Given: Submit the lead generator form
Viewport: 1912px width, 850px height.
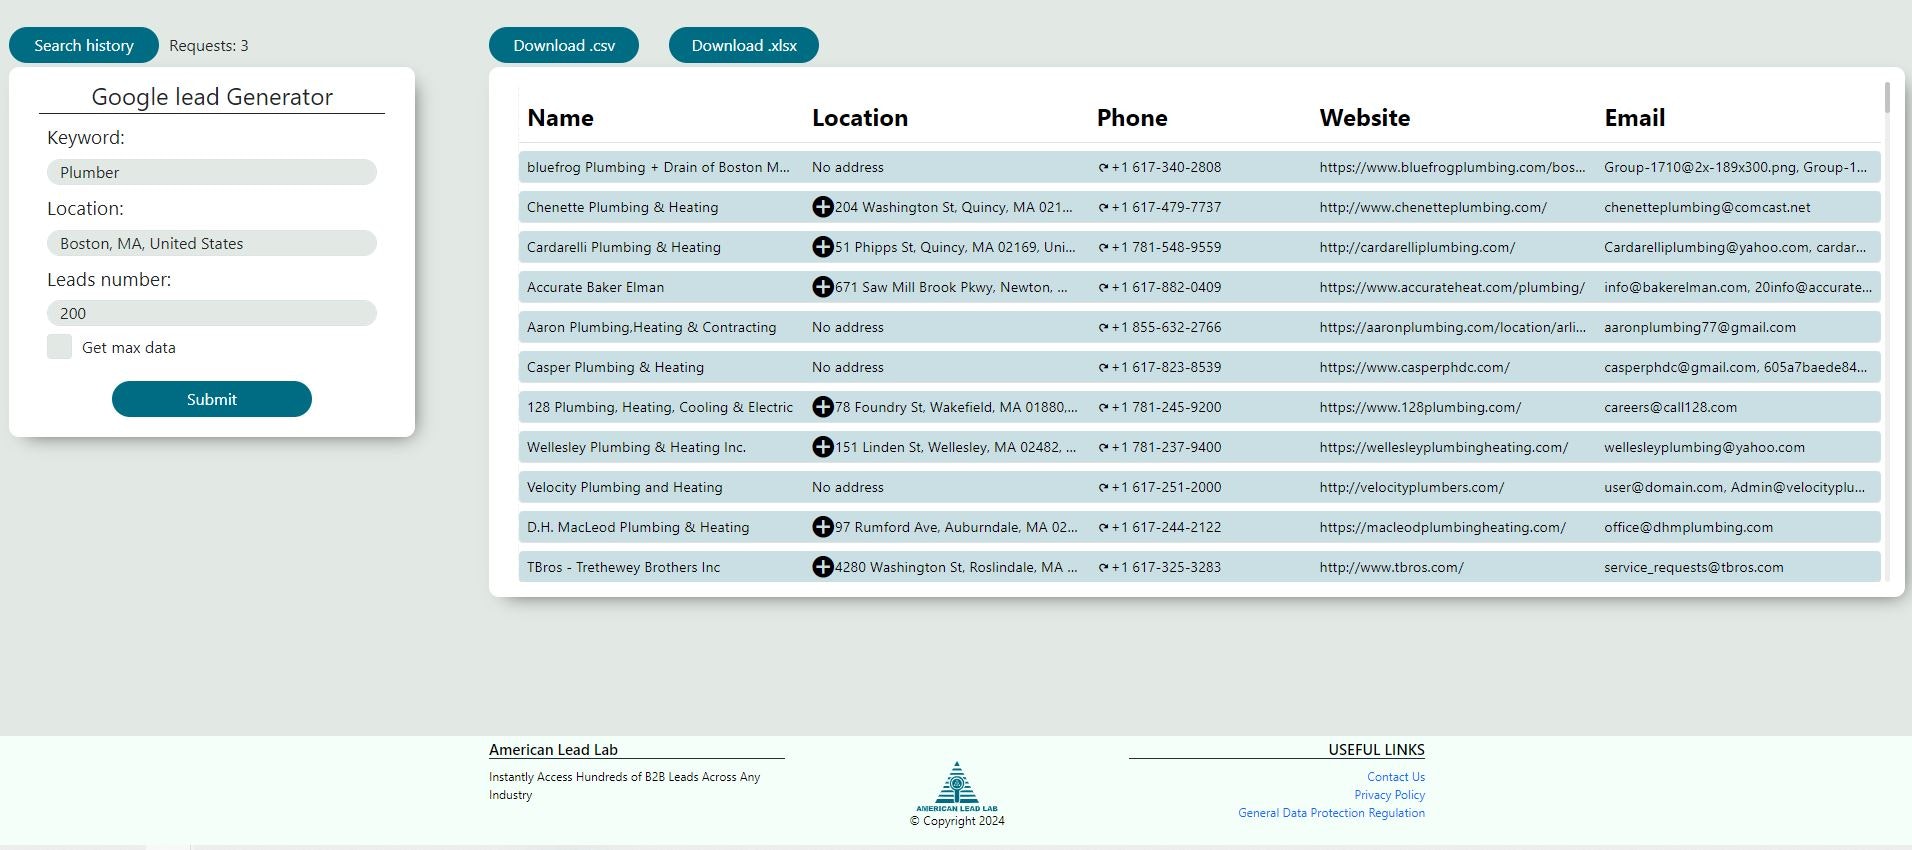Looking at the screenshot, I should click(x=212, y=399).
